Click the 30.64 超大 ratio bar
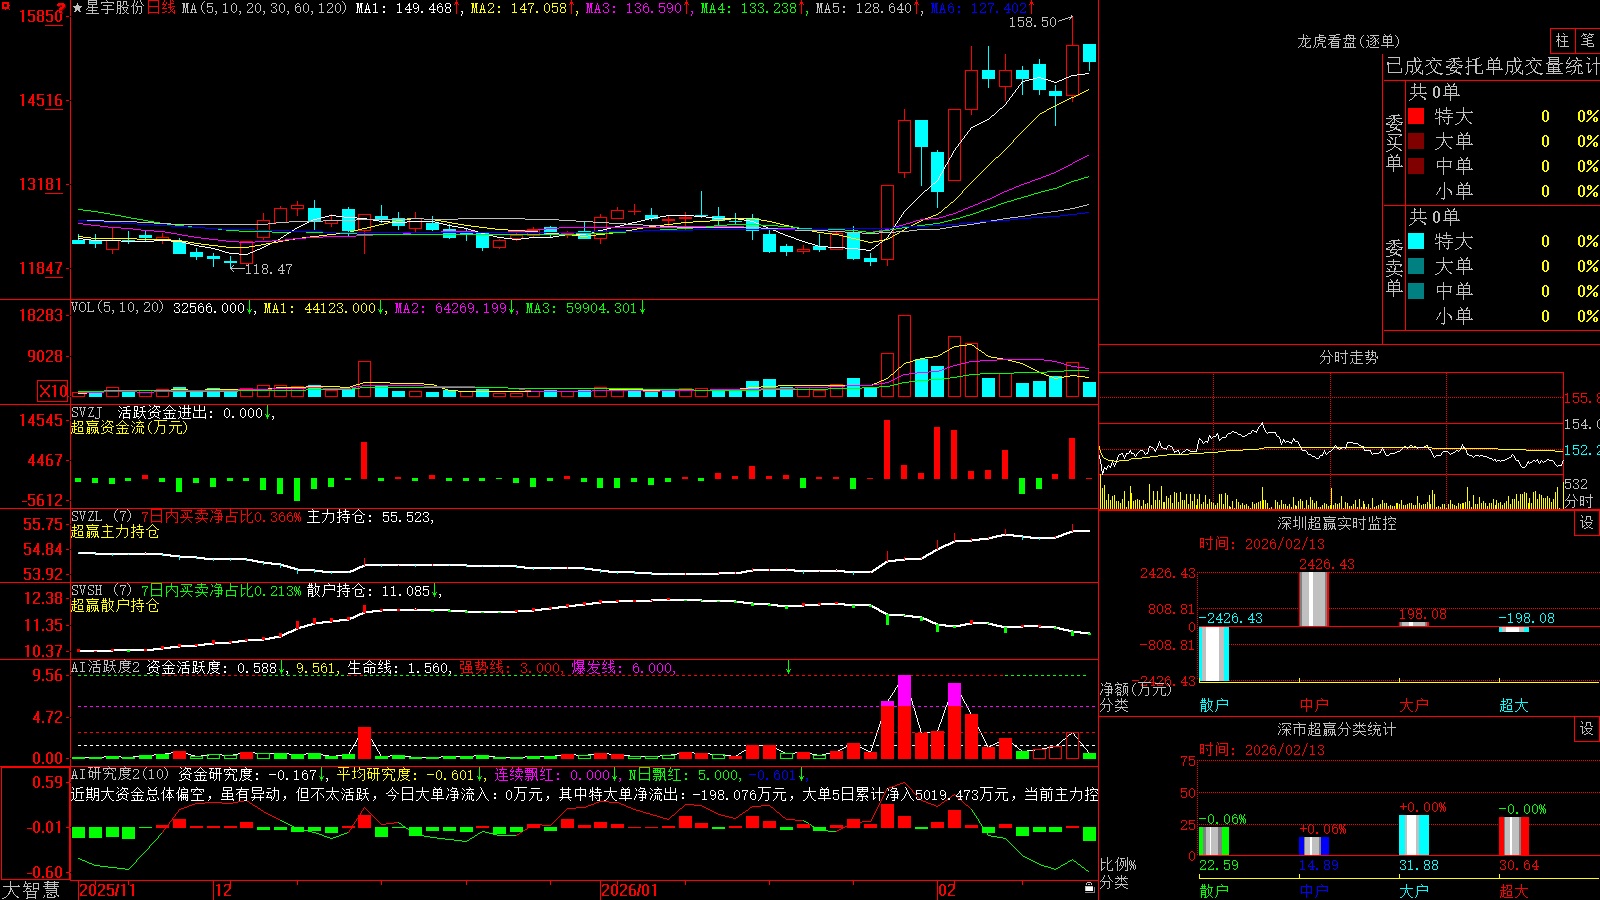 coord(1514,836)
